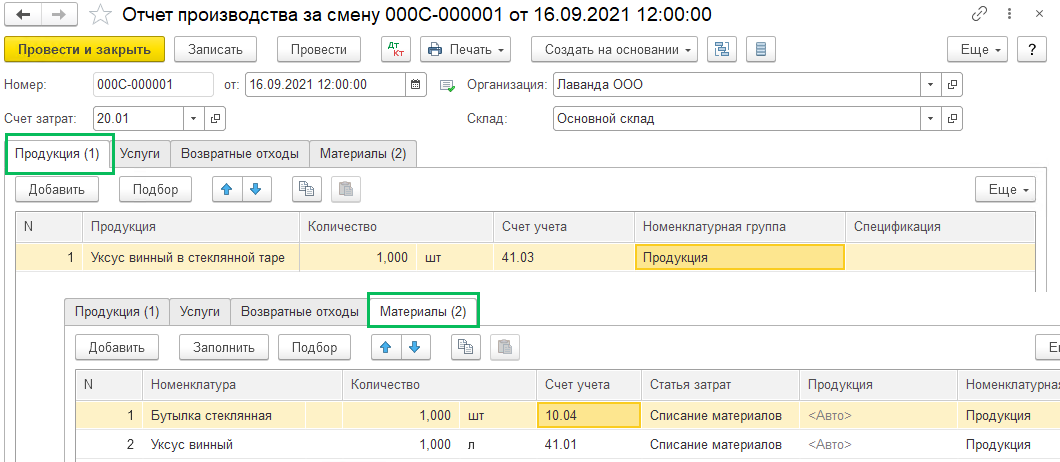Open Подбор for the Материалы table
This screenshot has height=462, width=1060.
[314, 348]
